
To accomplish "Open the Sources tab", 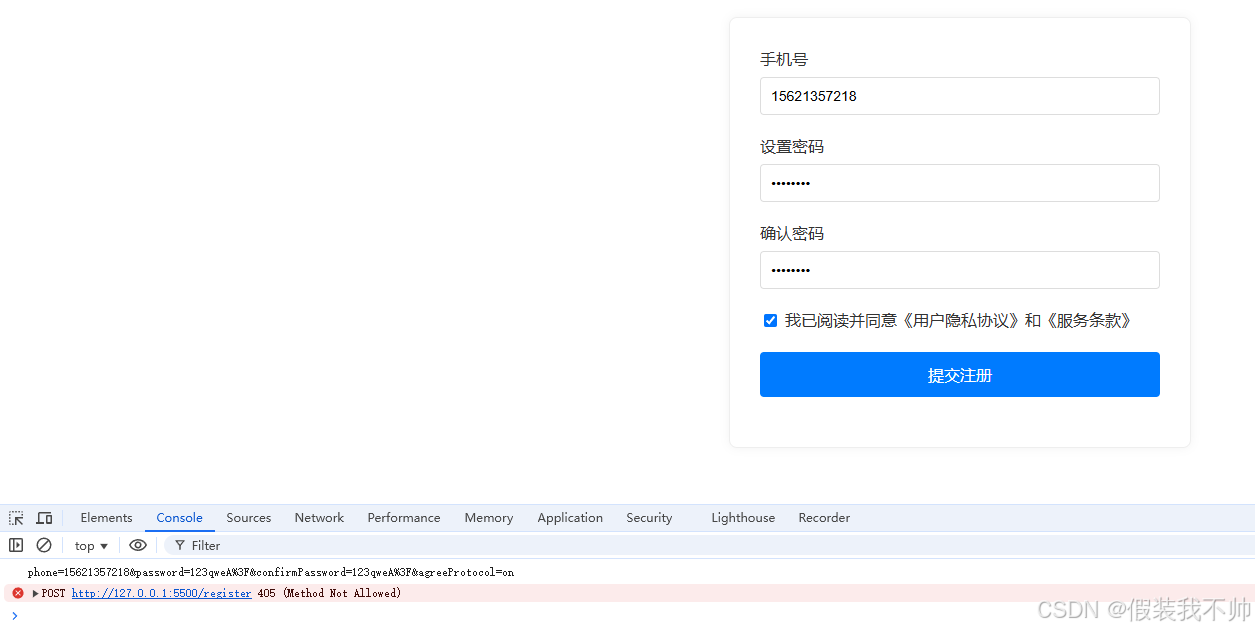I will click(249, 518).
